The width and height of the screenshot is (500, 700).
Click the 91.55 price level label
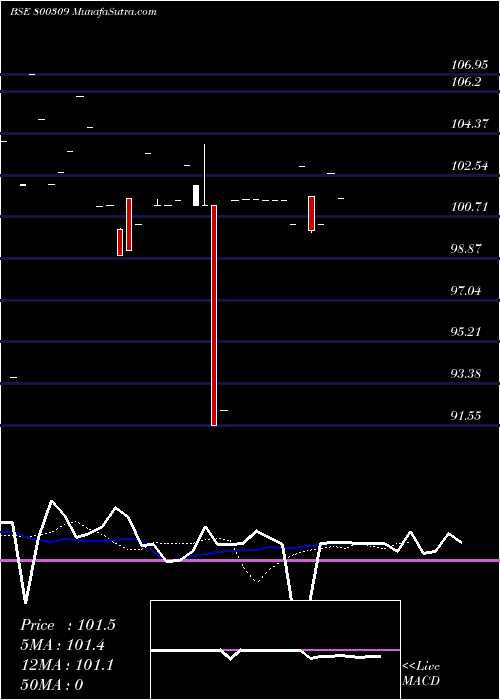tap(467, 416)
